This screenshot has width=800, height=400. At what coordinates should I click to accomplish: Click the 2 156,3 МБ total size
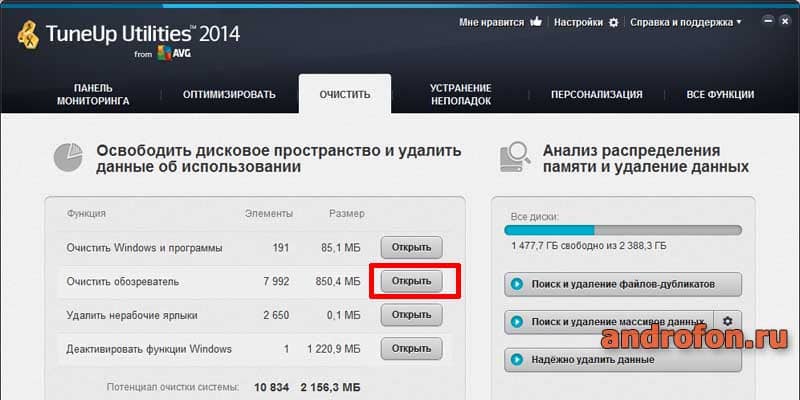pos(331,387)
